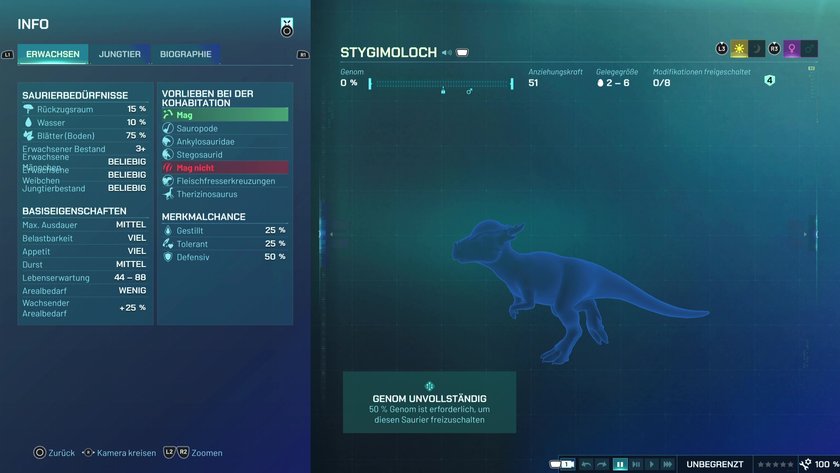The width and height of the screenshot is (840, 473).
Task: Click the undo arrow
Action: click(586, 464)
